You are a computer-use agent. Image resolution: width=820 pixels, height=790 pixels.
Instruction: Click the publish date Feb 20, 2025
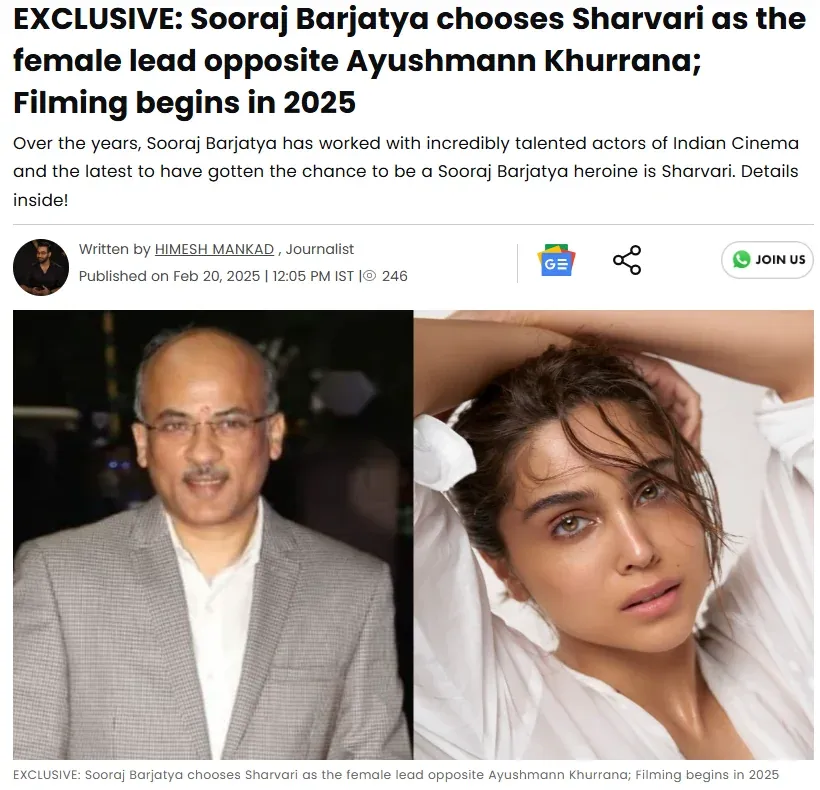[x=217, y=276]
